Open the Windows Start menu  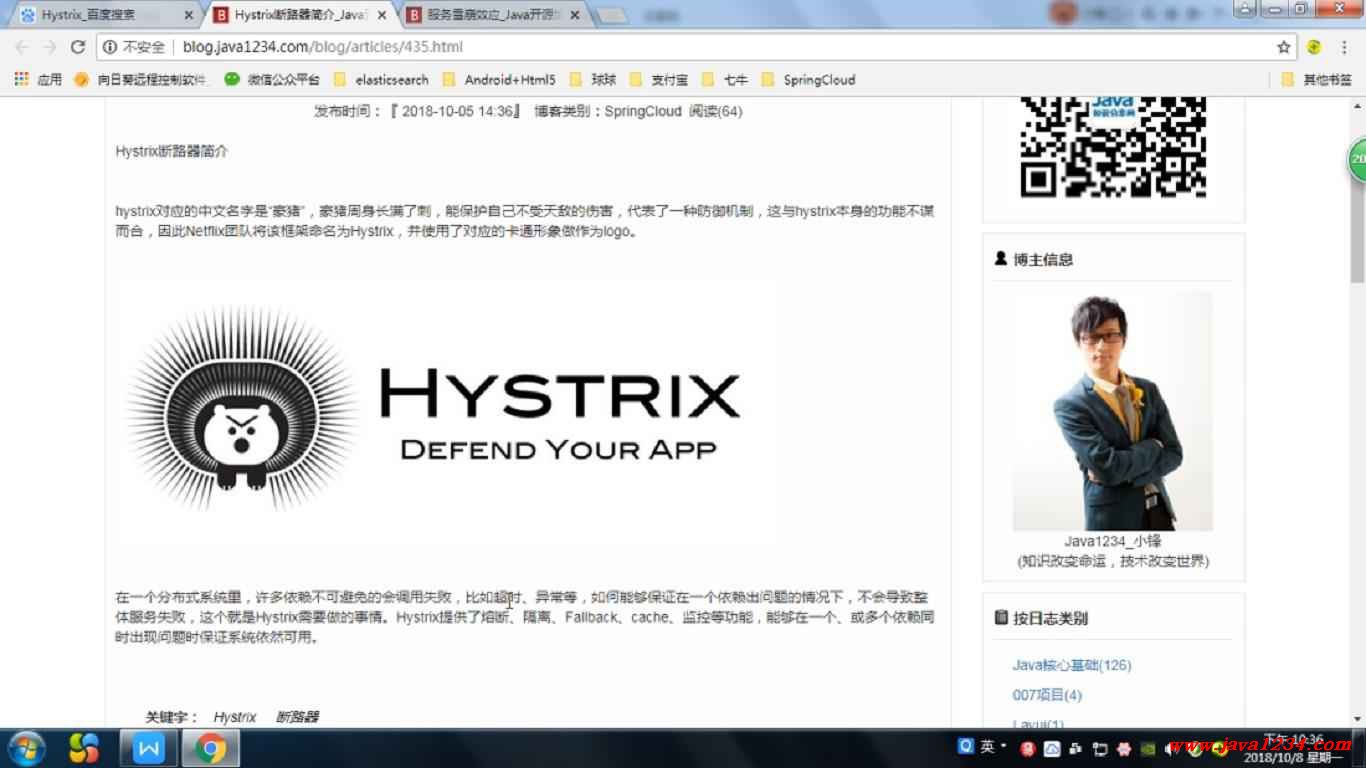(26, 748)
